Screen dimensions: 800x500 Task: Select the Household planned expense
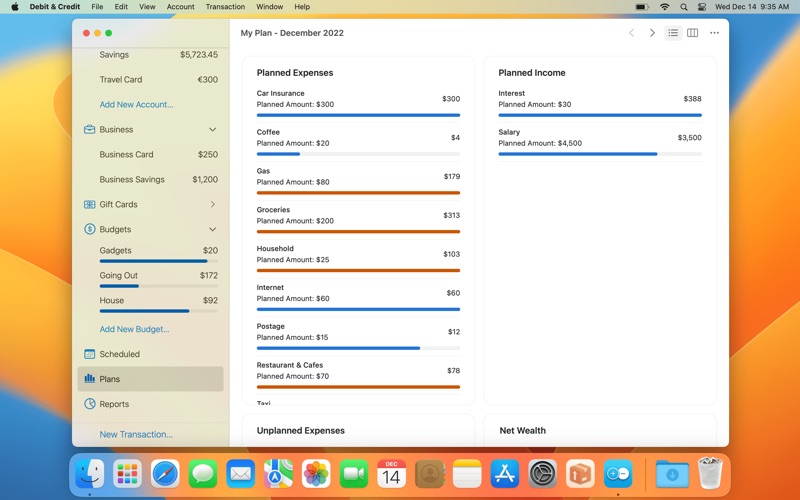(x=358, y=259)
